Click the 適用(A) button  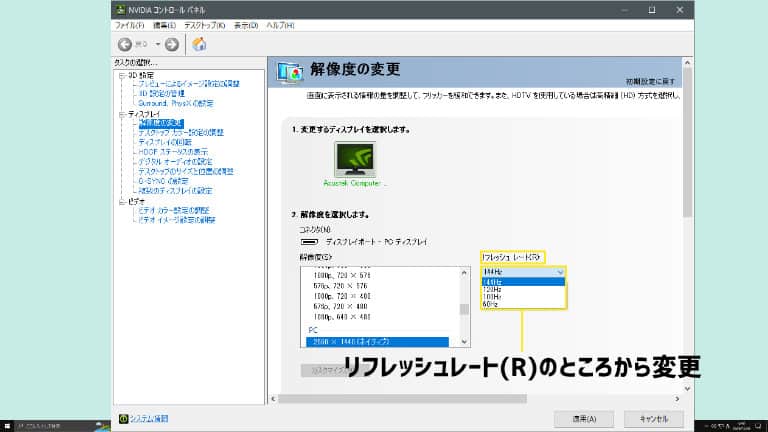point(584,419)
